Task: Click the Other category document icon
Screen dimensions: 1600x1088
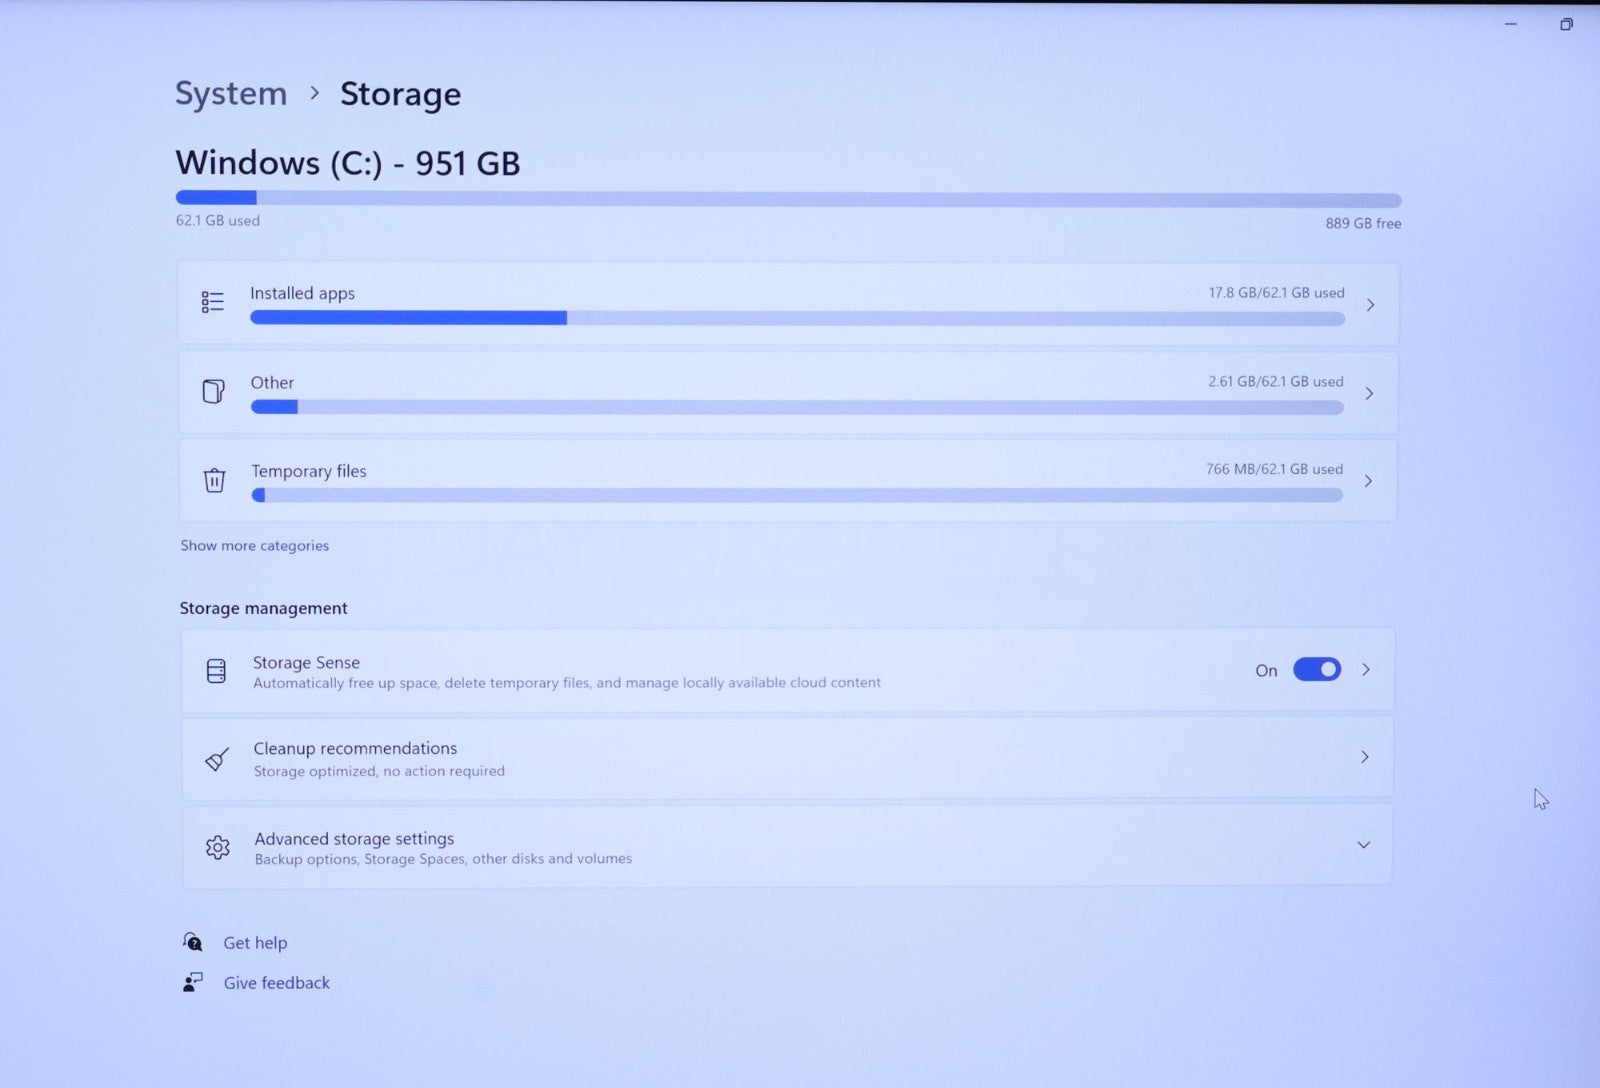Action: (213, 391)
